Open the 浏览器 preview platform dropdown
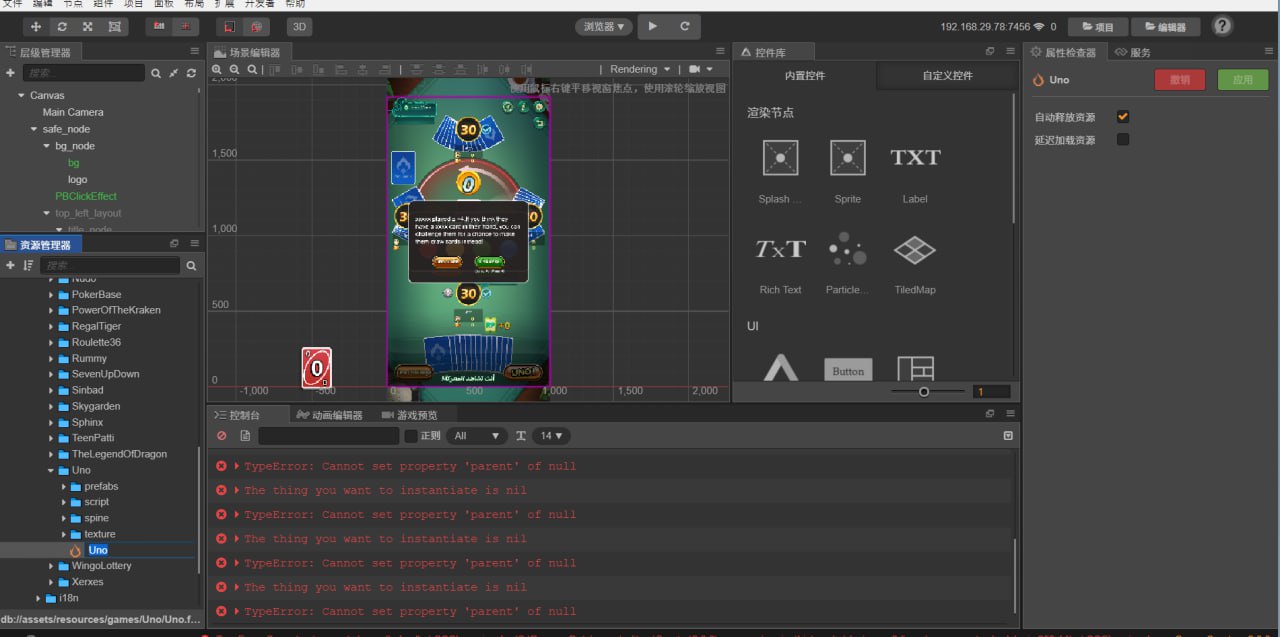This screenshot has height=637, width=1280. [x=604, y=27]
